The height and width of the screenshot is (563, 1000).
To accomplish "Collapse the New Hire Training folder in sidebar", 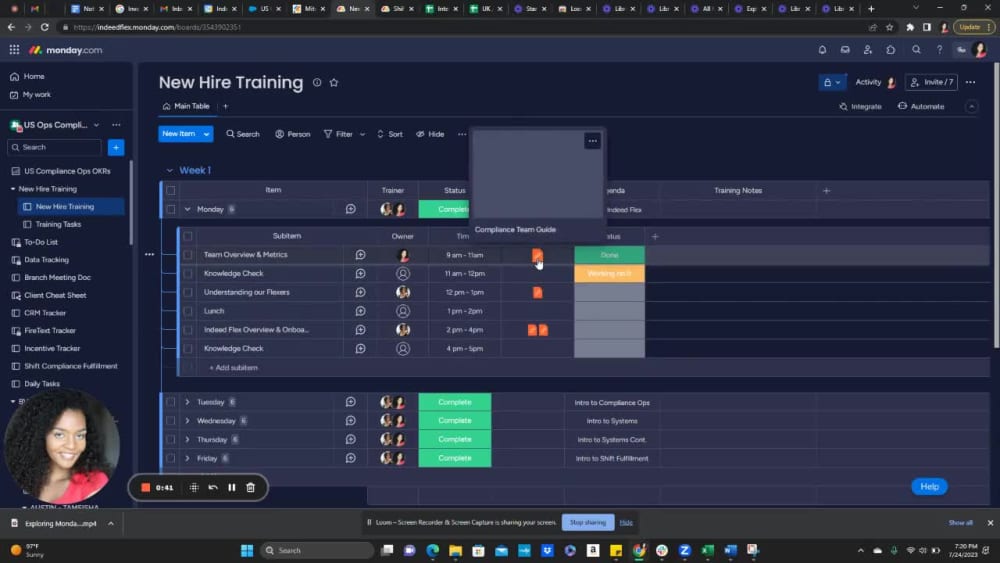I will coord(13,189).
